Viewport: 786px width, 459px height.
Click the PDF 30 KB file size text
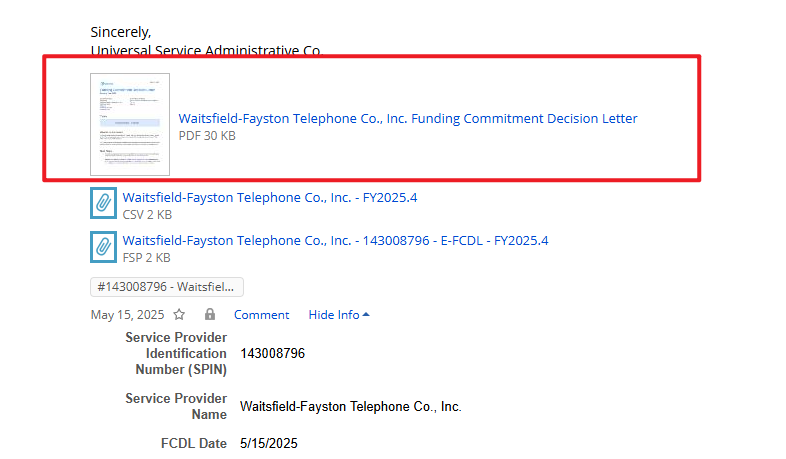207,135
